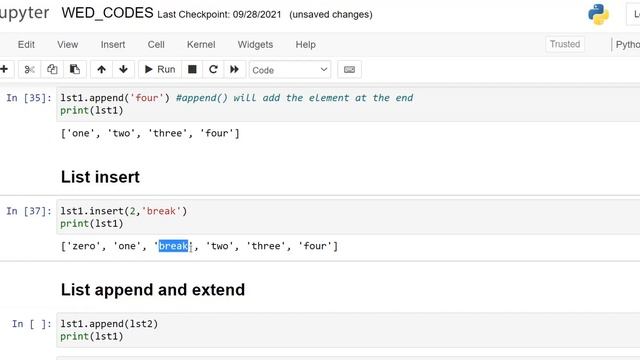Cut selected cells with the scissors icon

[x=29, y=69]
